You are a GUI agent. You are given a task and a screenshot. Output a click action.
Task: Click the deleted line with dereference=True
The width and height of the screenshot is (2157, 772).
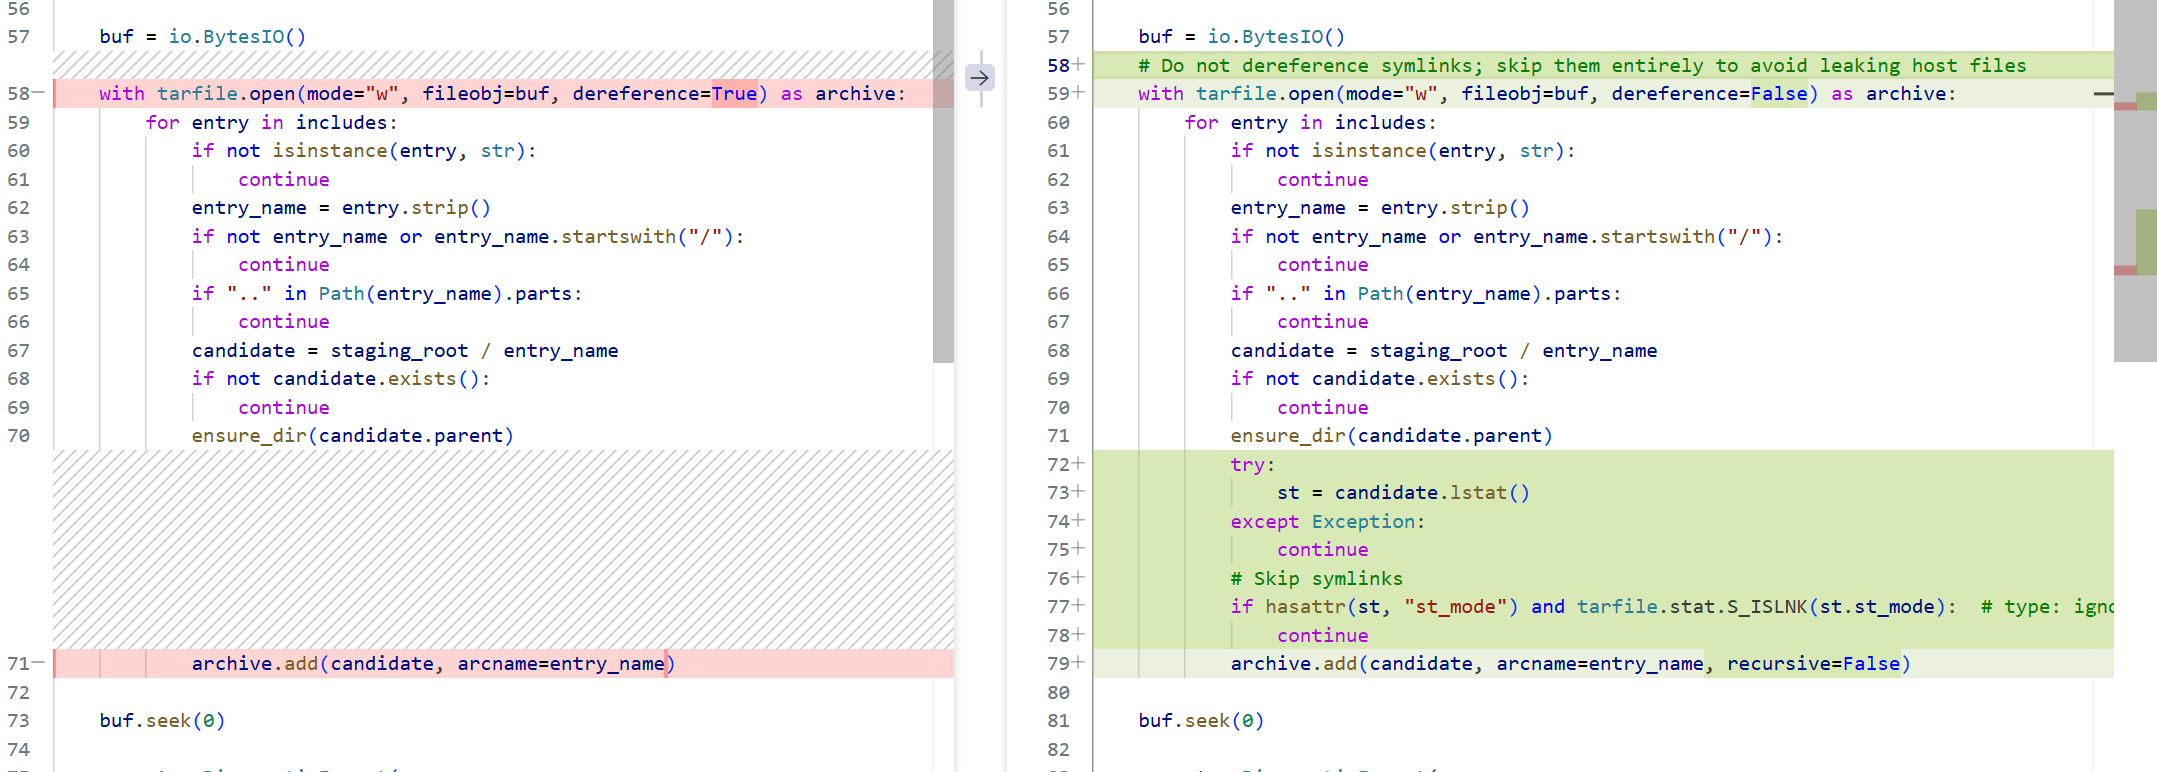tap(503, 94)
